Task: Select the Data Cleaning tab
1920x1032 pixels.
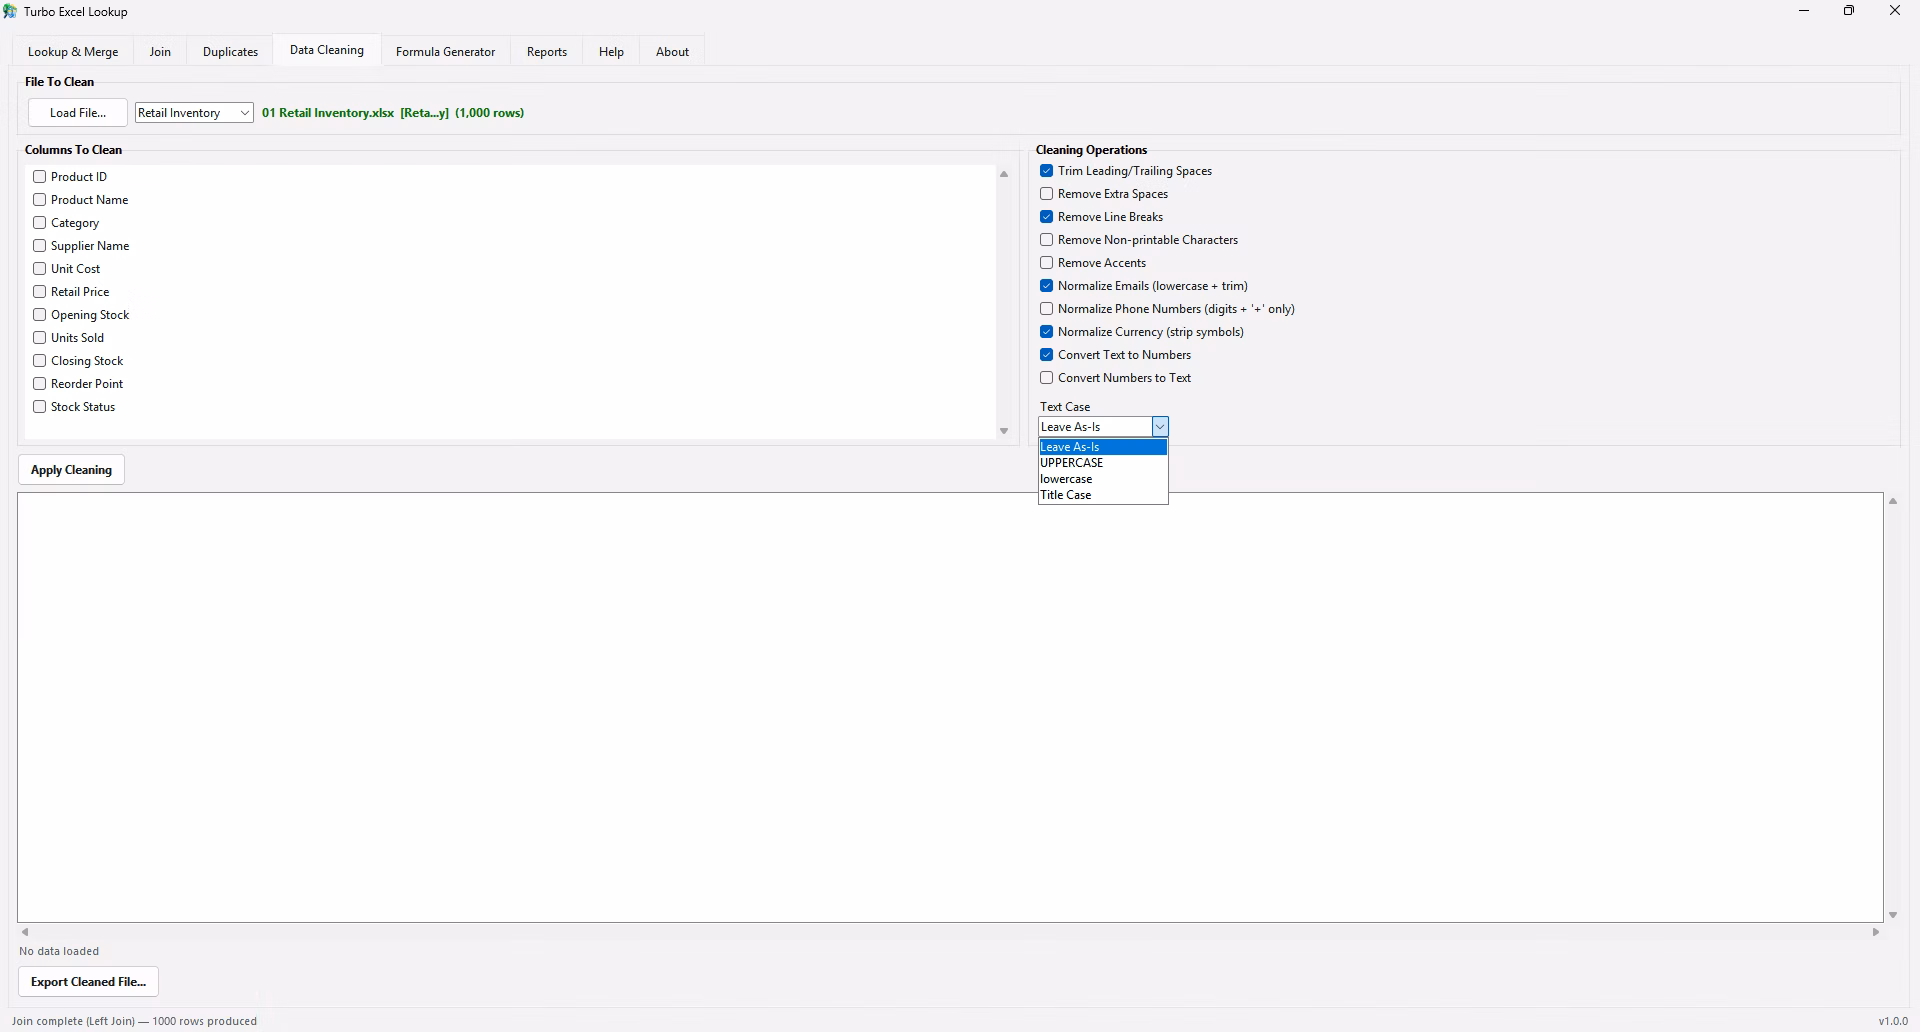Action: pyautogui.click(x=327, y=50)
